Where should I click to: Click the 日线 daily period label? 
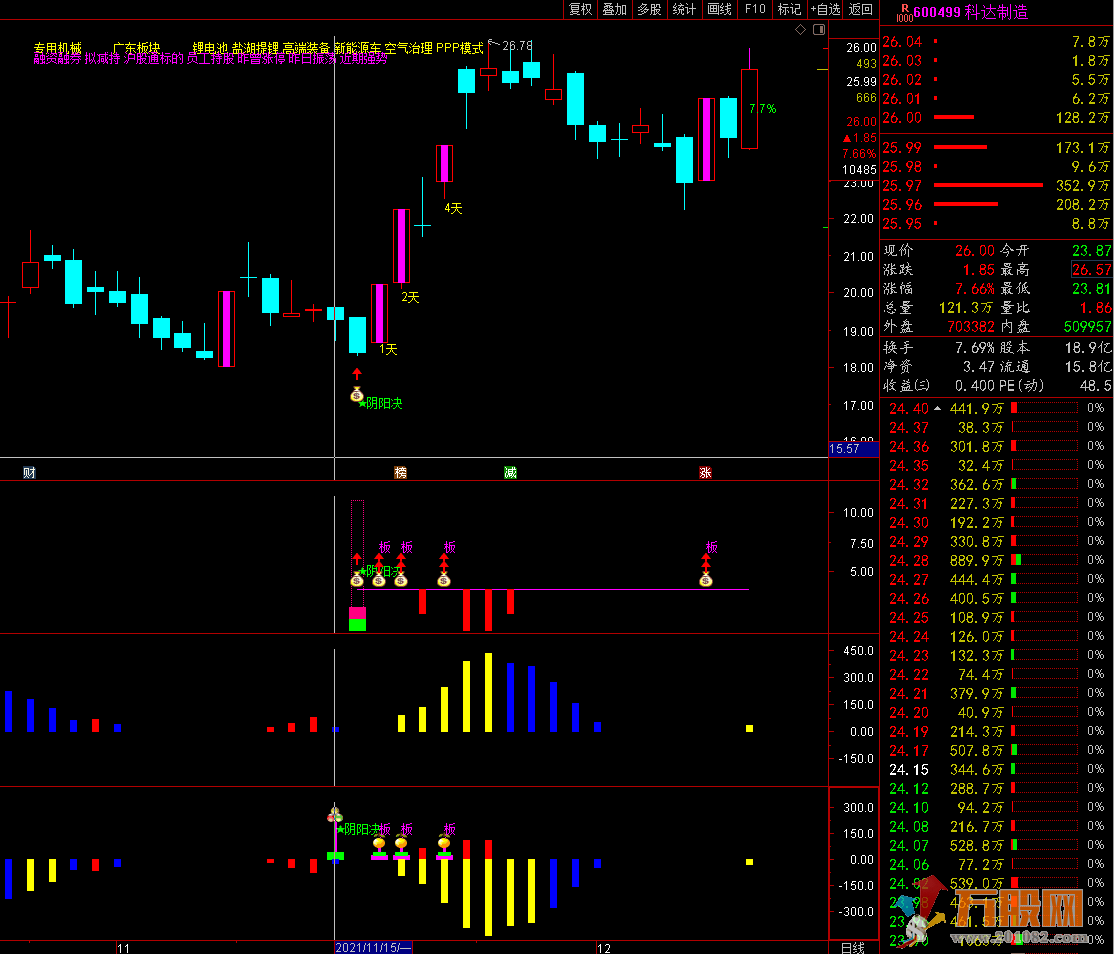coord(853,948)
